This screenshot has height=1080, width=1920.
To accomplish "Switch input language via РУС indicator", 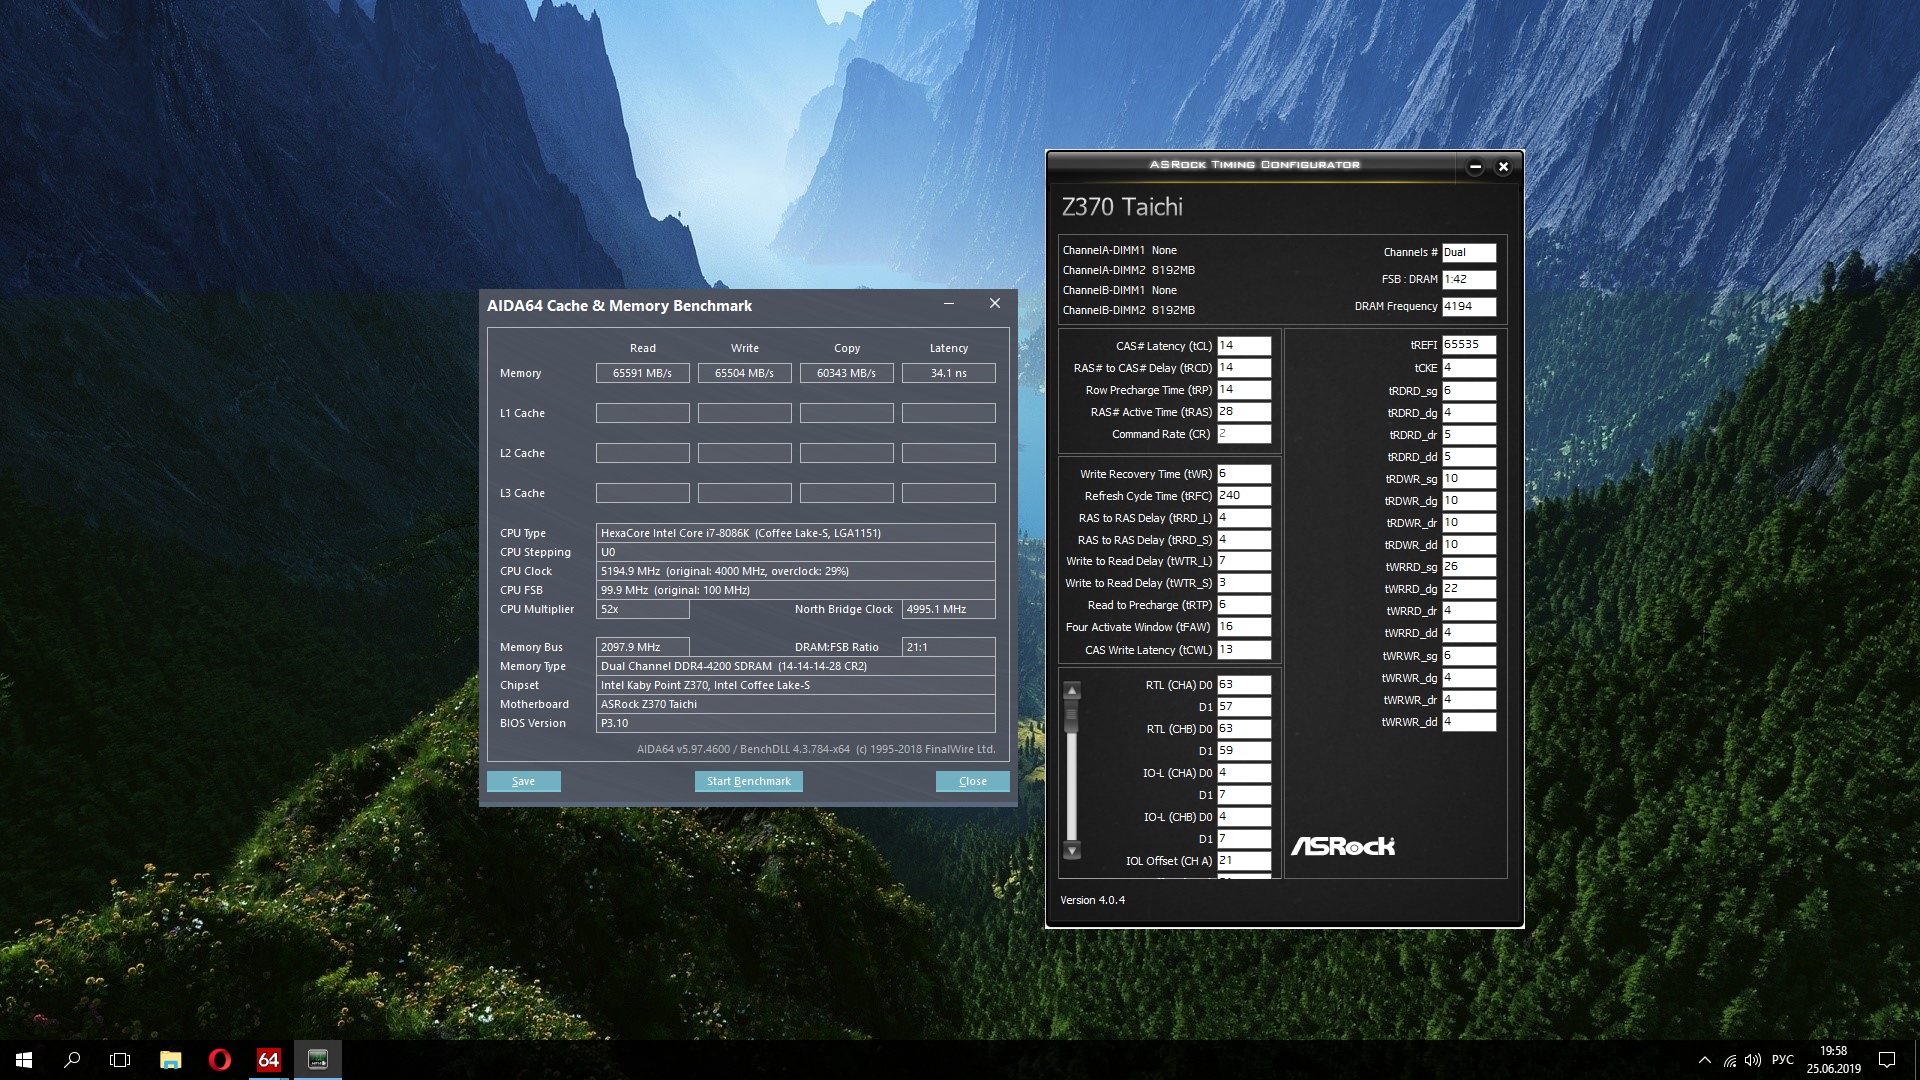I will coord(1782,1060).
